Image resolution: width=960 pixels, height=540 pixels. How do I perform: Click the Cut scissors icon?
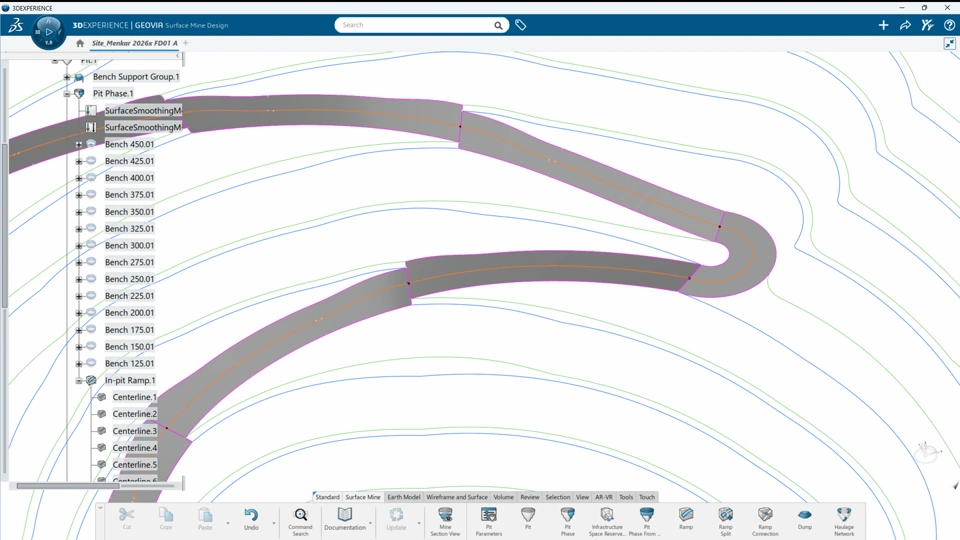click(126, 515)
